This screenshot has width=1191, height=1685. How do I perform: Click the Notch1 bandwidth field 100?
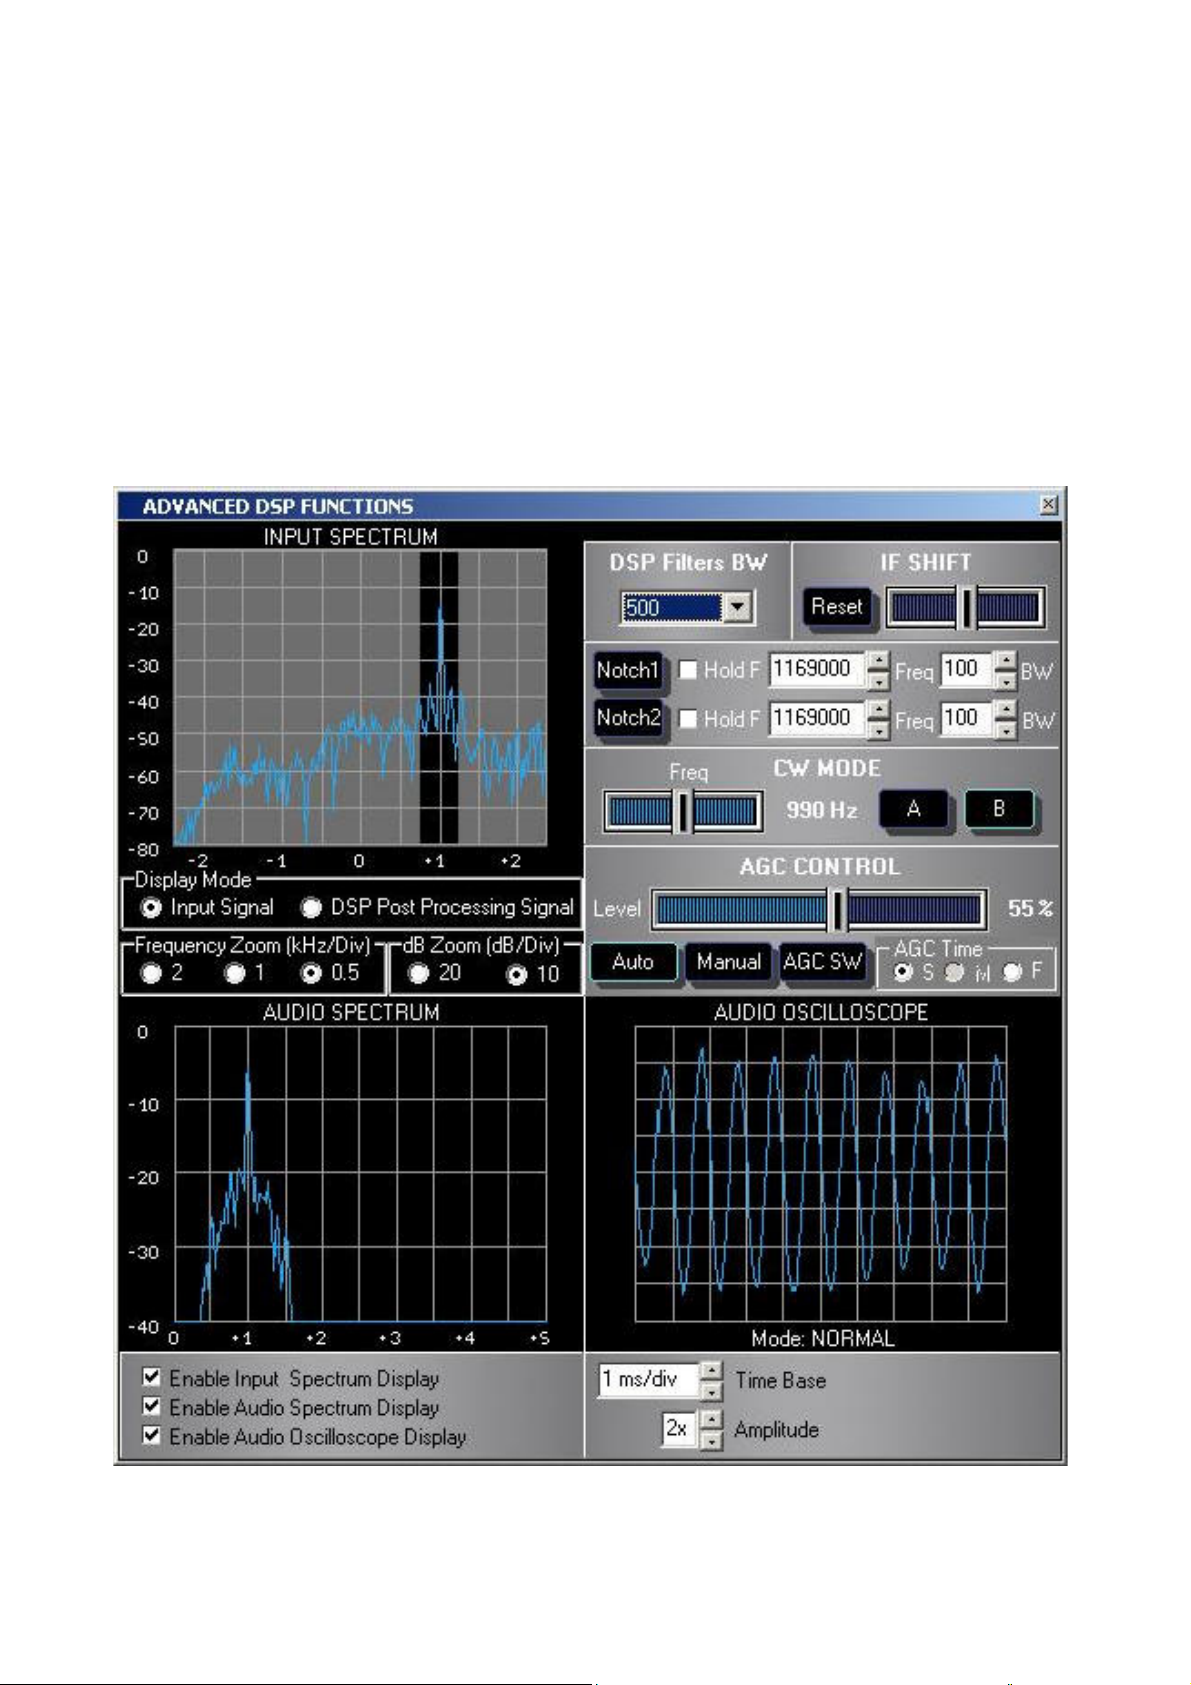point(966,669)
